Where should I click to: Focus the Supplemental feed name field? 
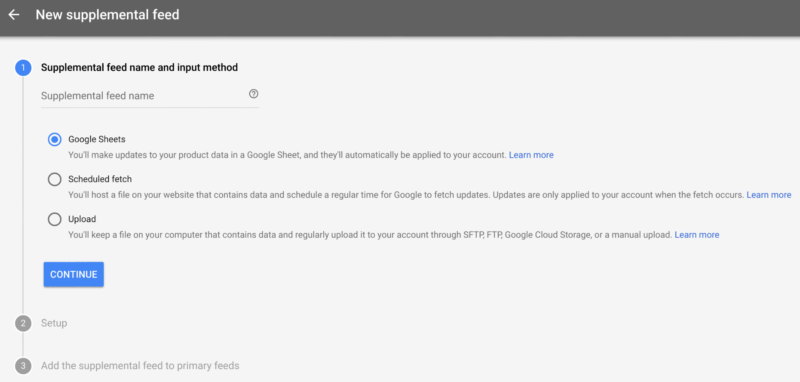coord(150,96)
